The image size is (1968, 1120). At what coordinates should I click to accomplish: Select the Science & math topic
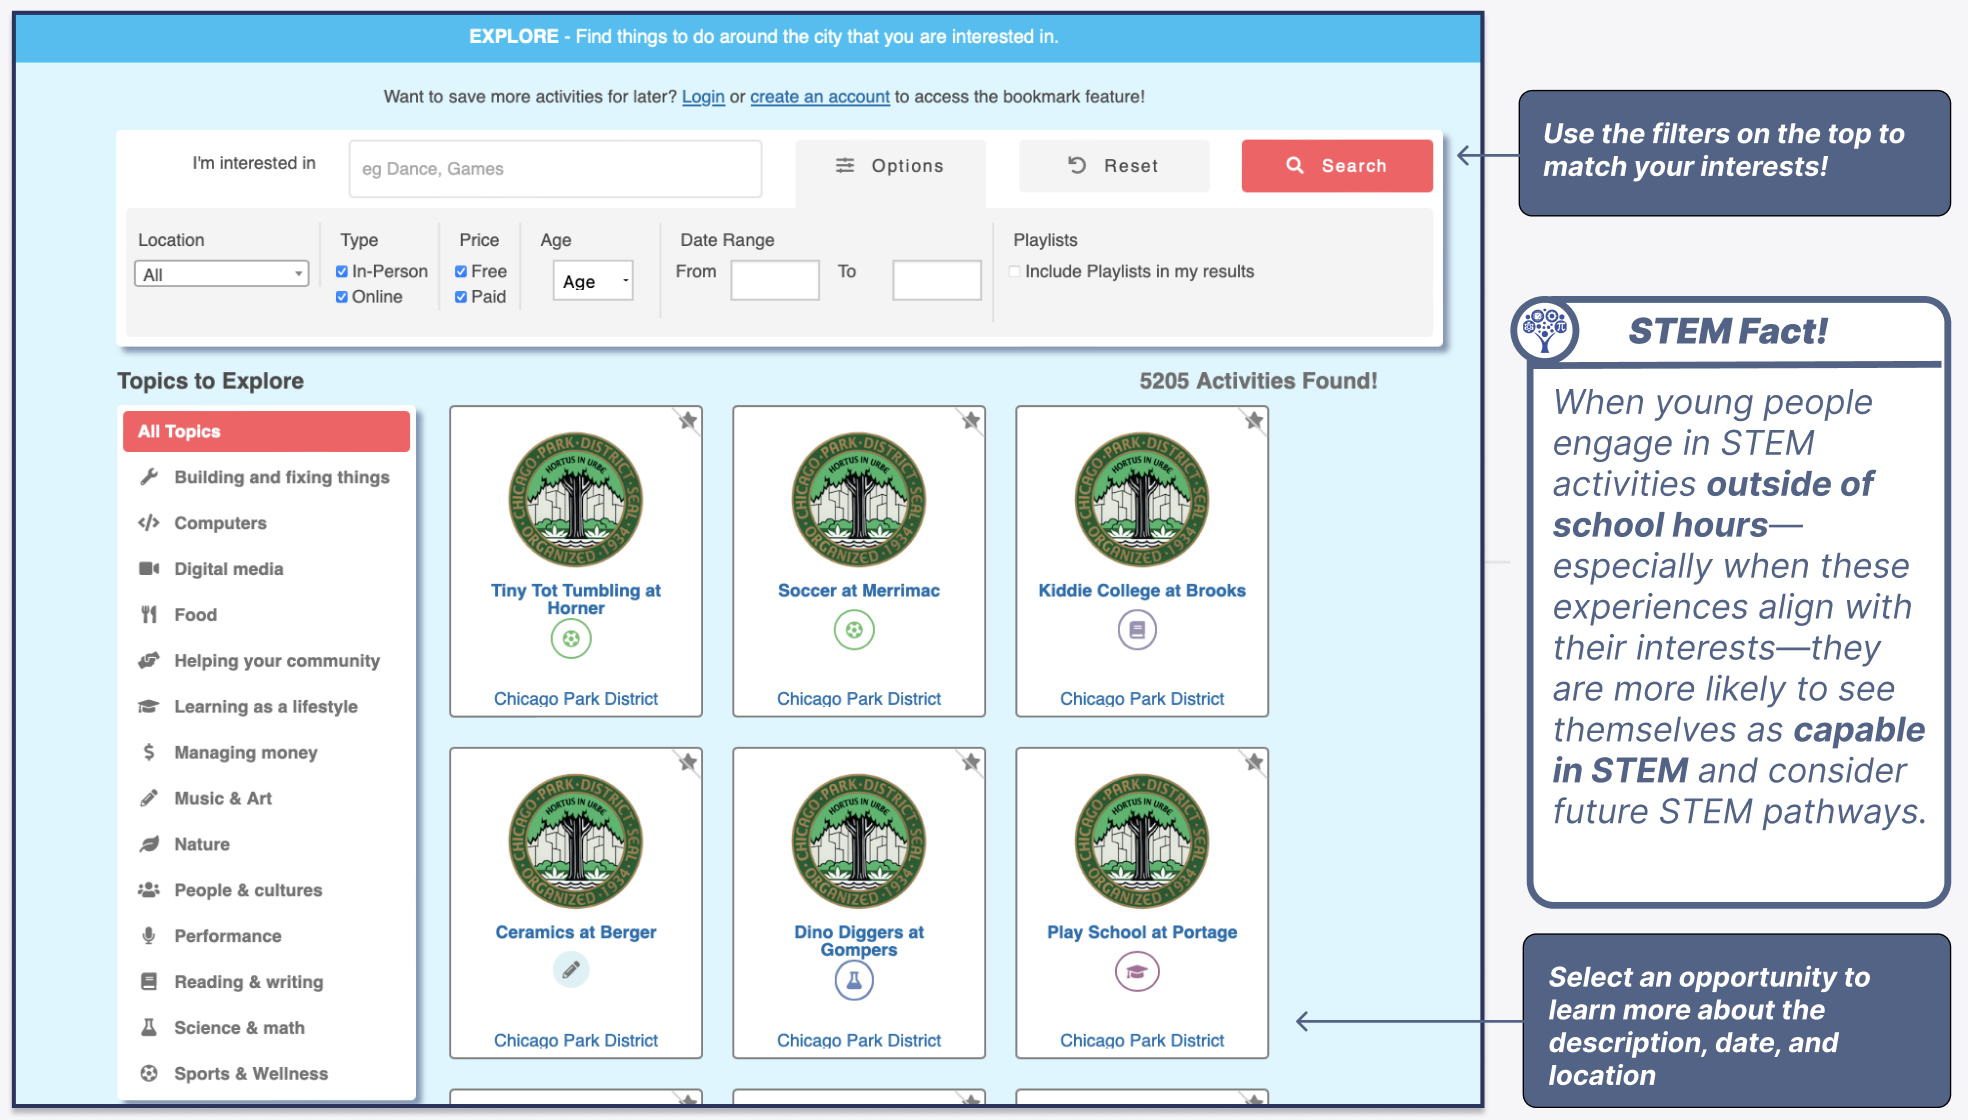(239, 1027)
